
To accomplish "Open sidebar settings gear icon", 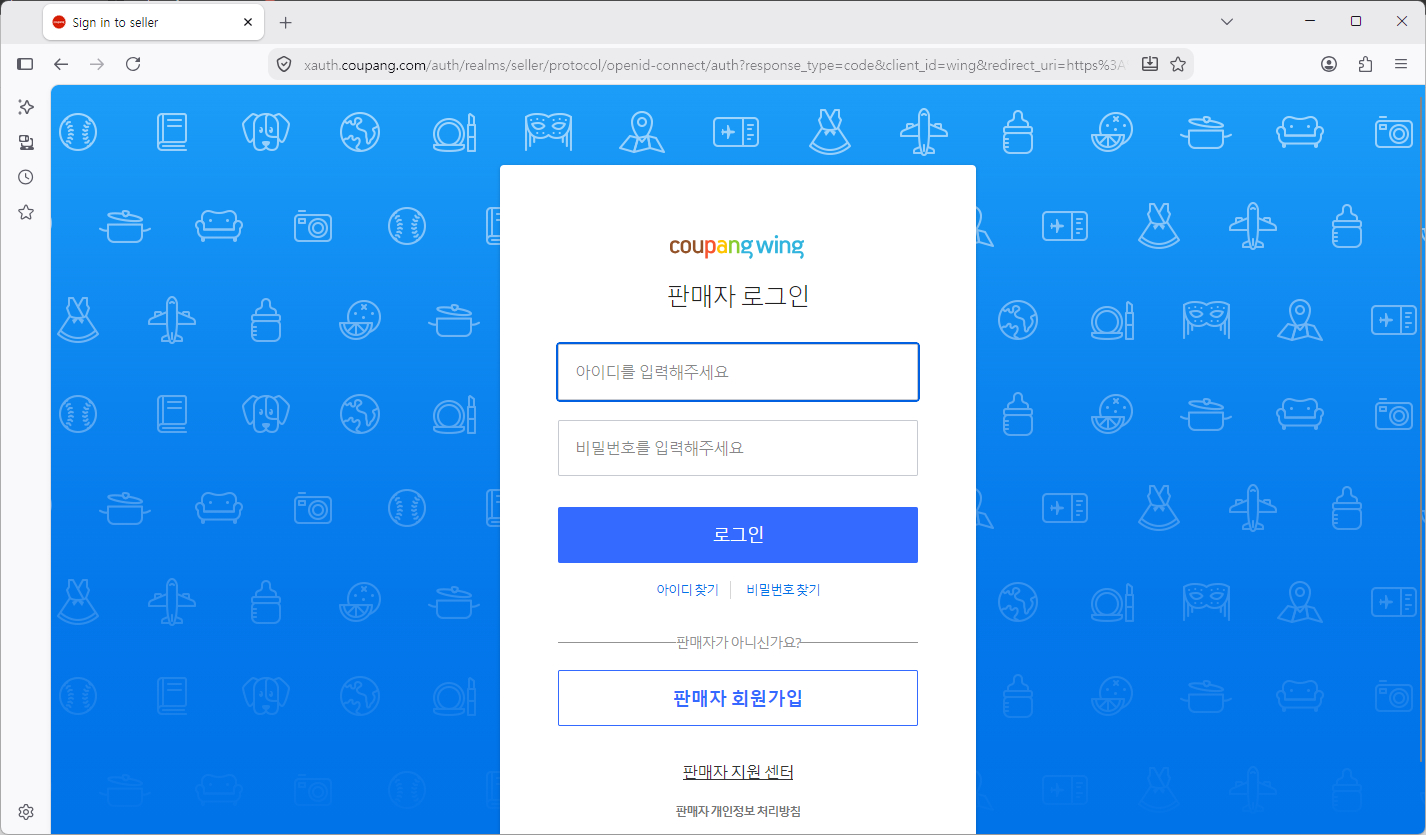I will point(26,811).
